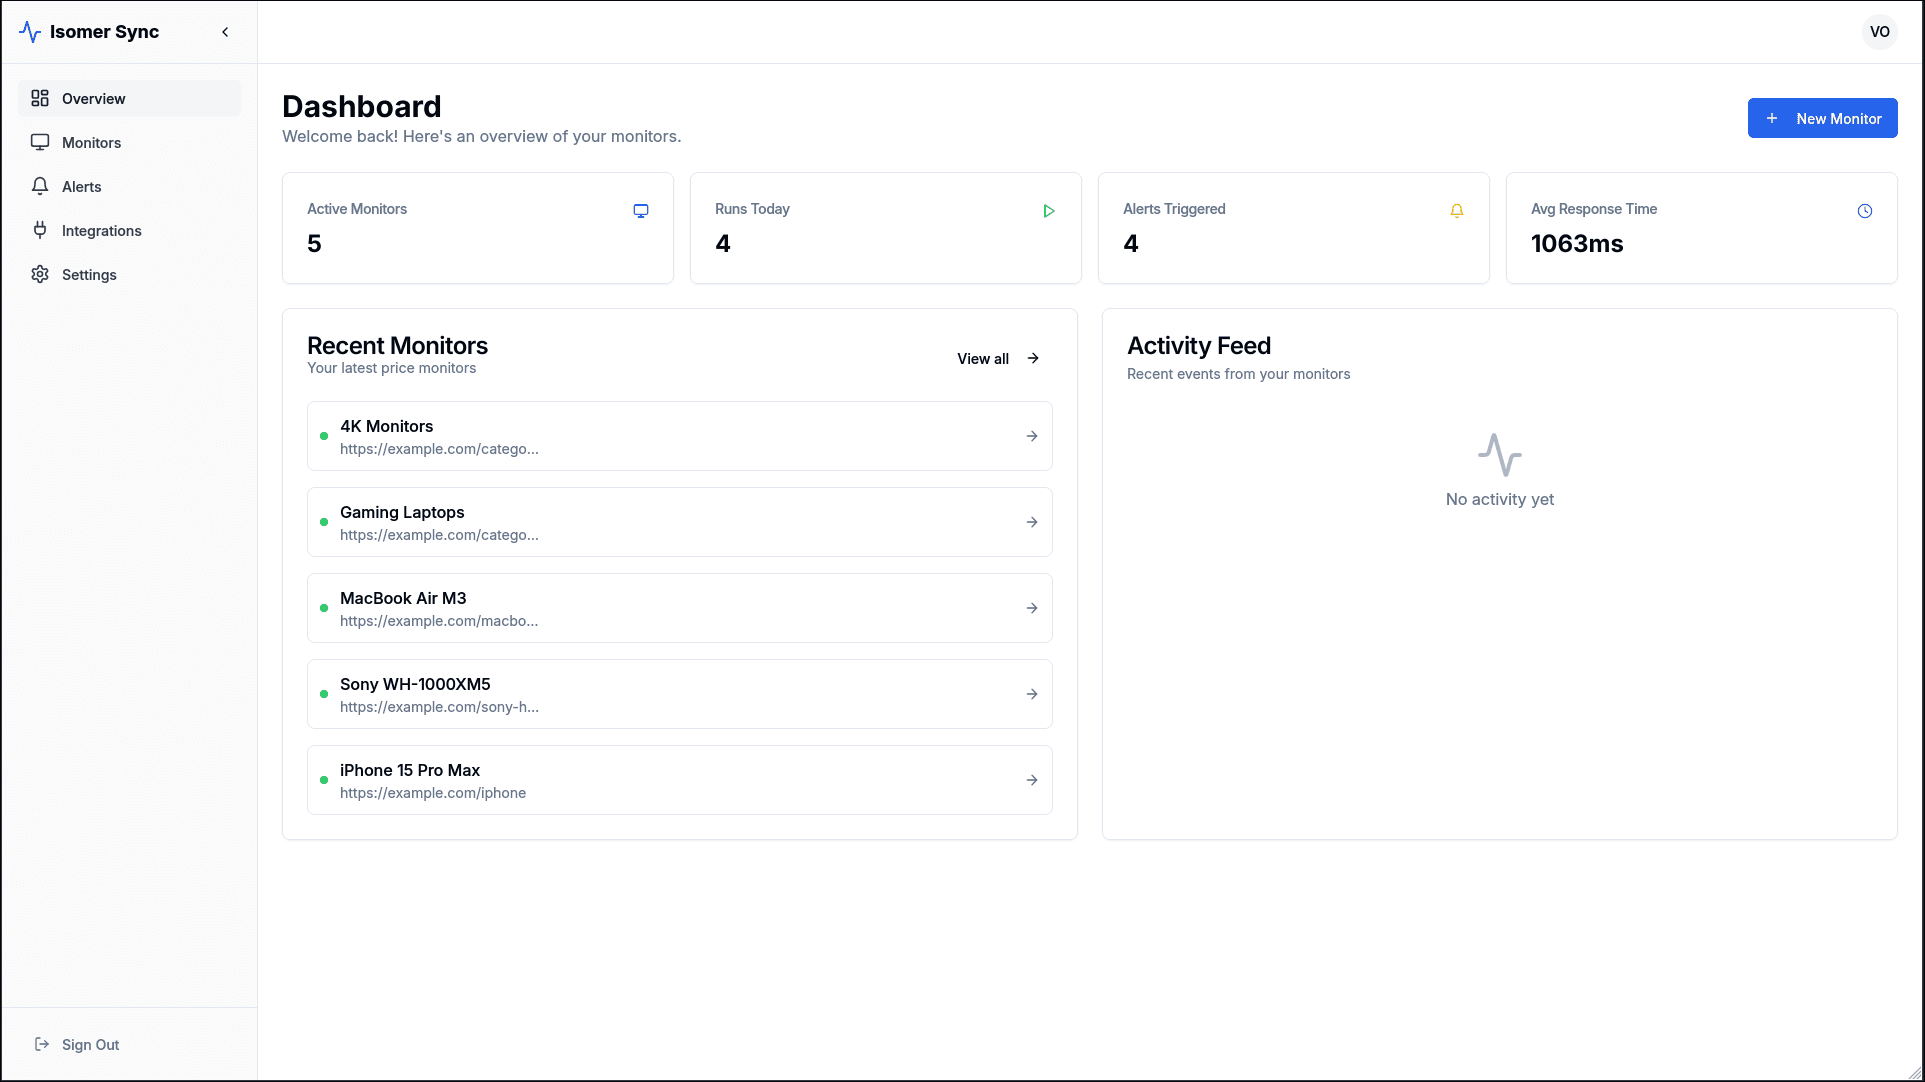Viewport: 1925px width, 1082px height.
Task: Open the Alerts section
Action: (81, 186)
